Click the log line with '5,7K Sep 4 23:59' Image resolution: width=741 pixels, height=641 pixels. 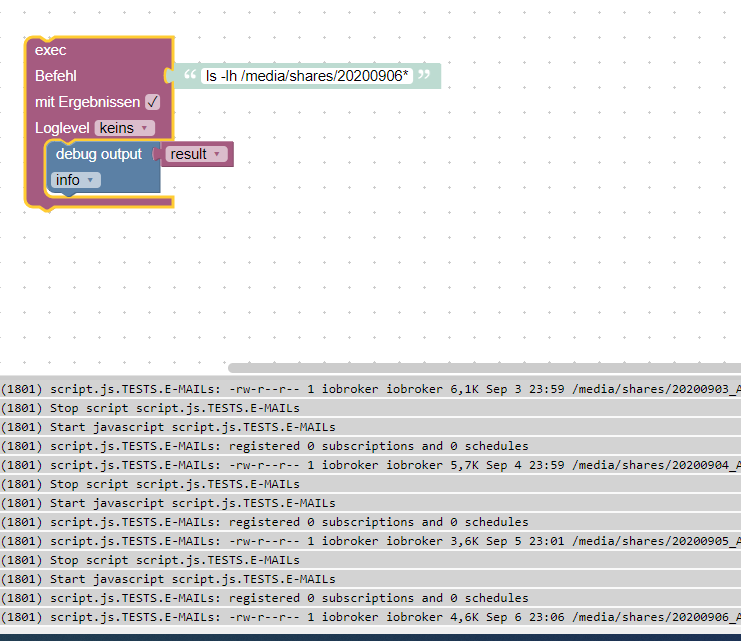pyautogui.click(x=370, y=465)
